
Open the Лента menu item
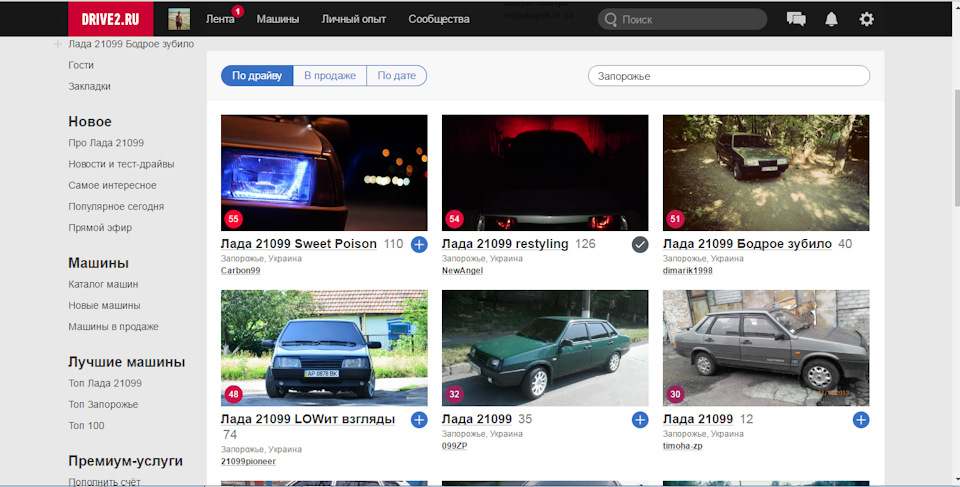point(220,19)
